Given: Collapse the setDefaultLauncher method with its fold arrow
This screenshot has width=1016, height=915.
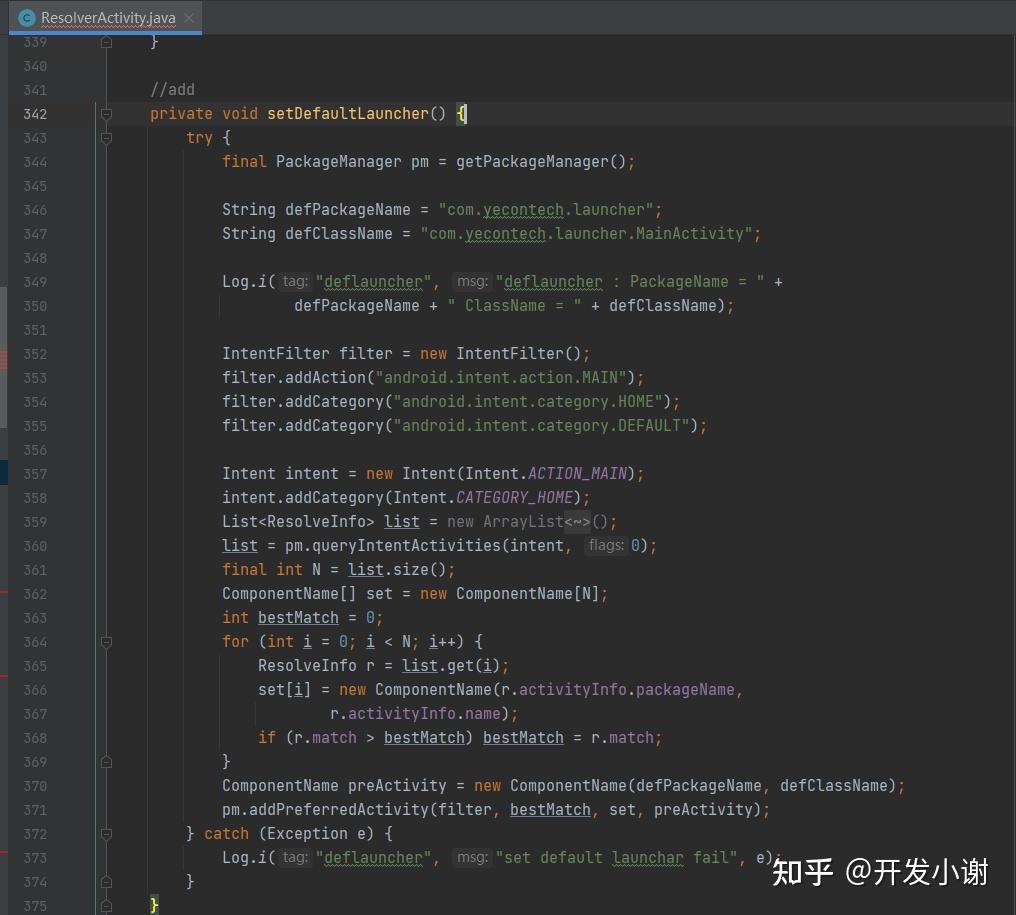Looking at the screenshot, I should point(106,114).
